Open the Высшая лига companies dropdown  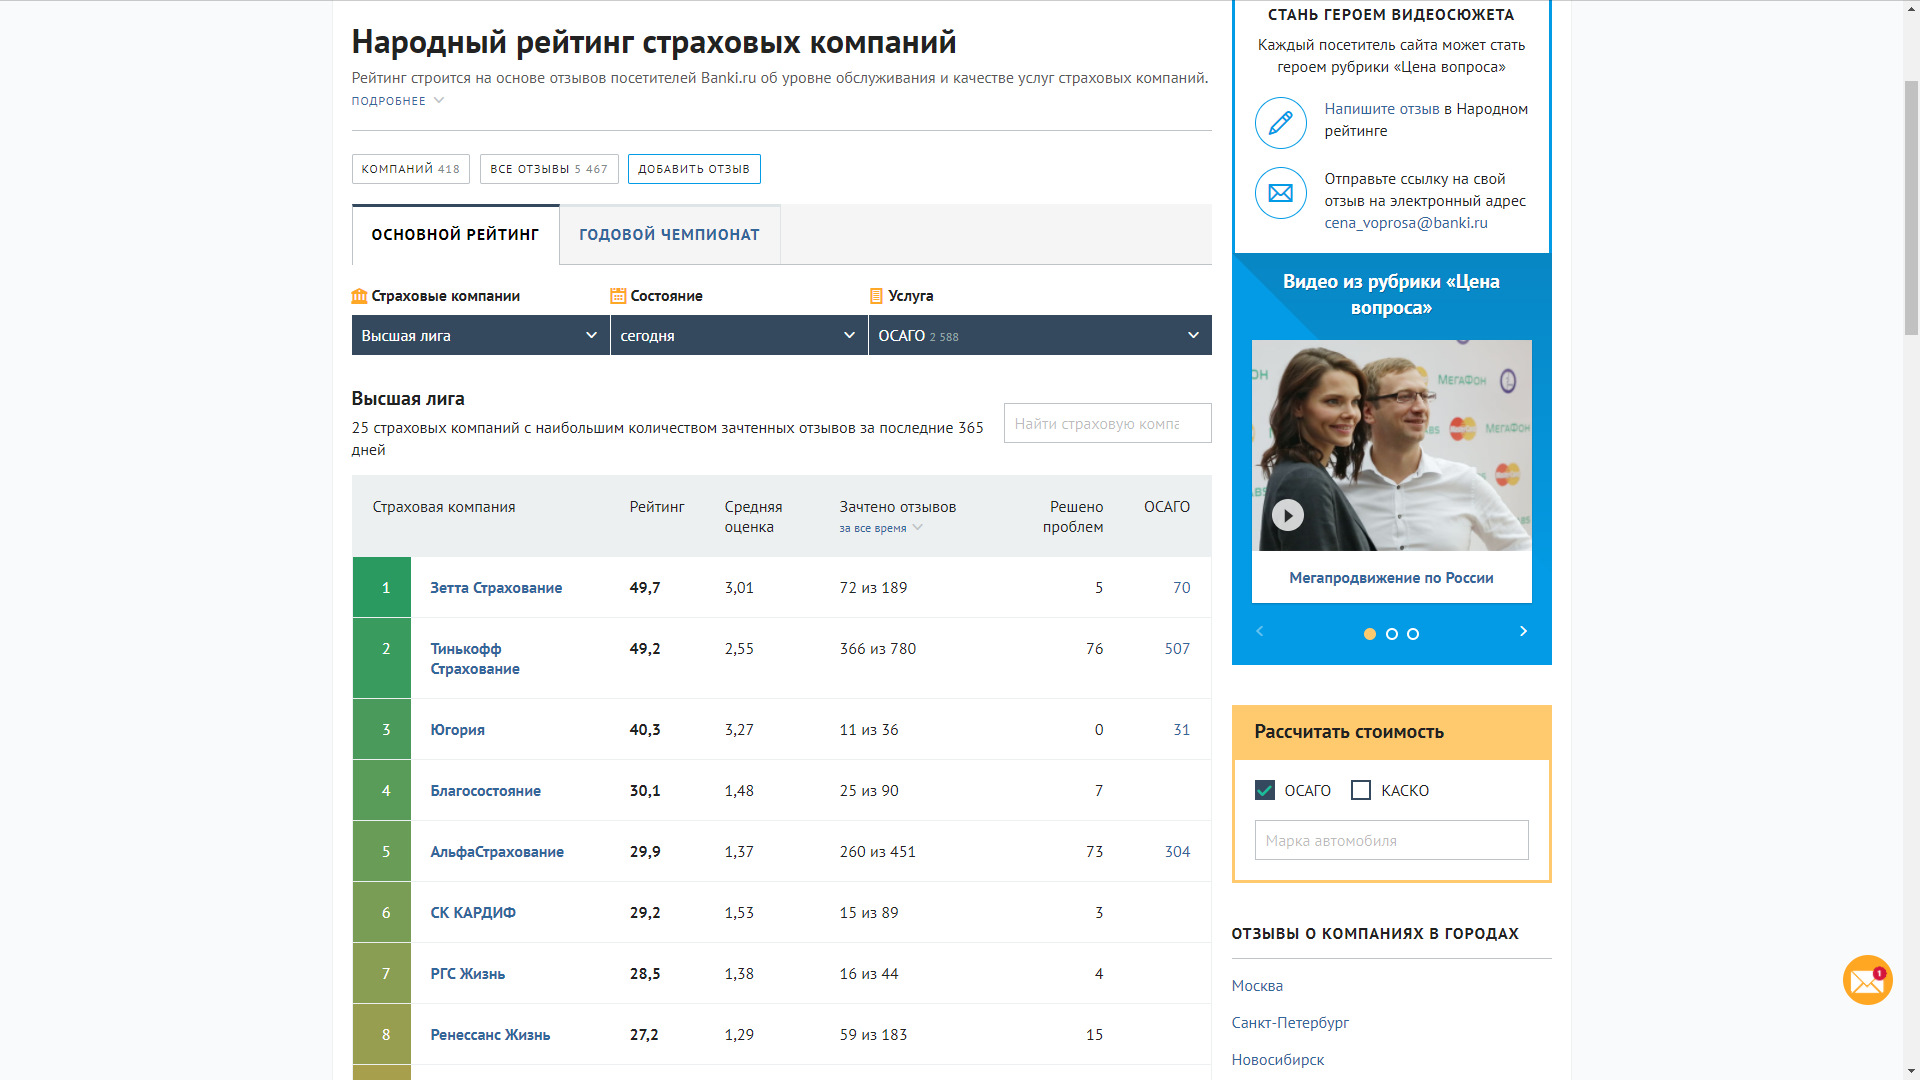pos(480,335)
